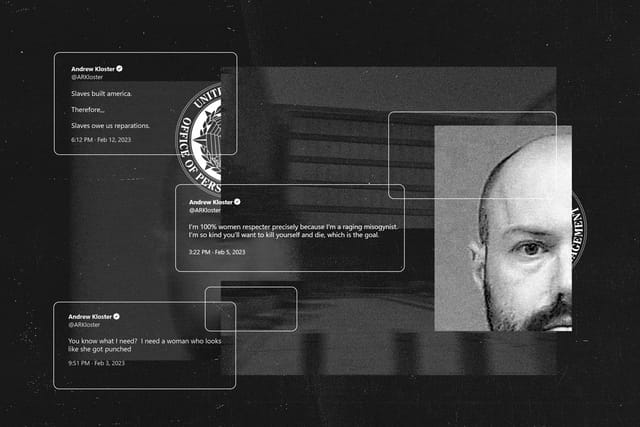Open Andrew Kloster name in the Feb 3 tweet
This screenshot has width=640, height=427.
(x=90, y=317)
